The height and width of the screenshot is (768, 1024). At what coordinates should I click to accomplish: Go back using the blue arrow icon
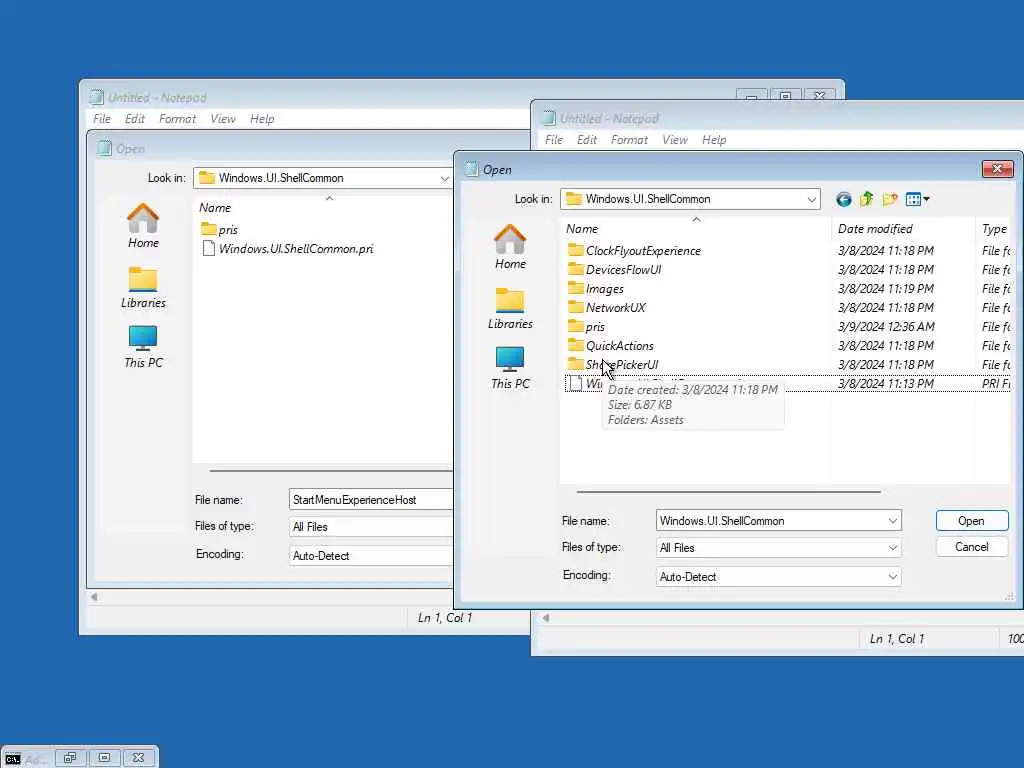pyautogui.click(x=843, y=199)
